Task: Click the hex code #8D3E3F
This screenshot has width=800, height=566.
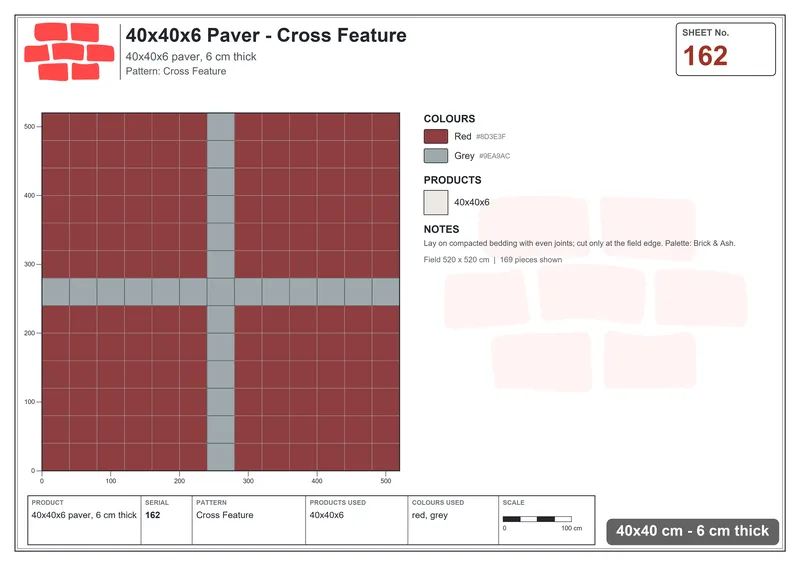Action: point(491,137)
